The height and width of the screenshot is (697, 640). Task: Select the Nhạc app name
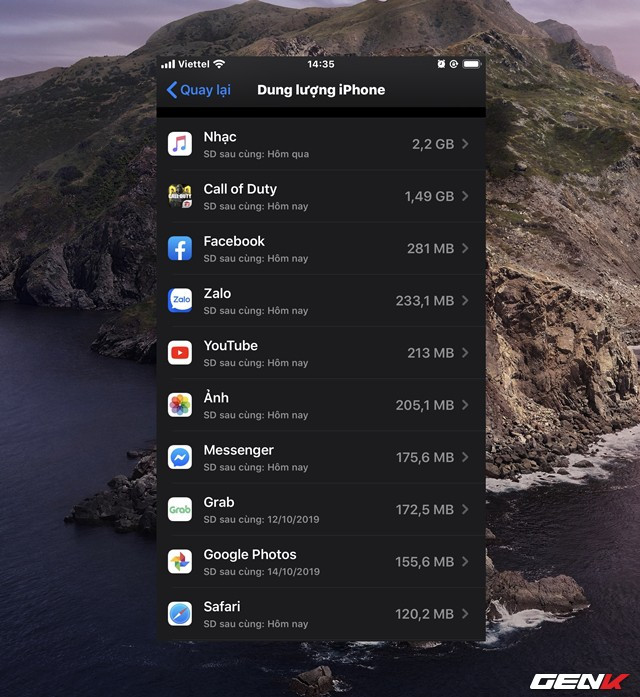(x=220, y=137)
